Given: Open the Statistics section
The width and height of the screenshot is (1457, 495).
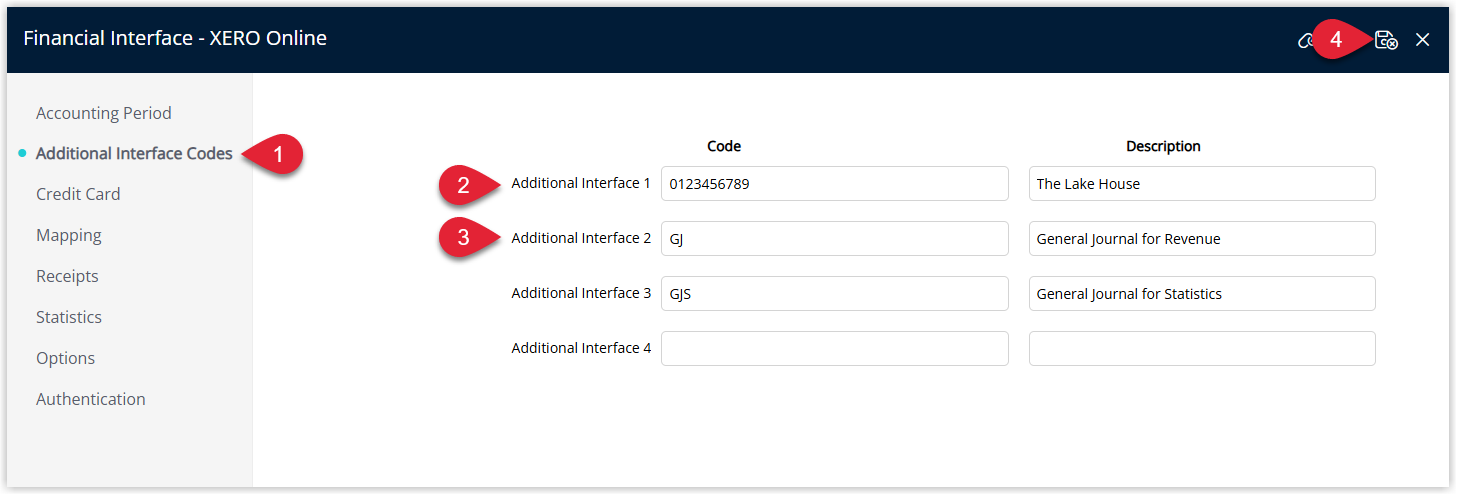Looking at the screenshot, I should (x=69, y=317).
